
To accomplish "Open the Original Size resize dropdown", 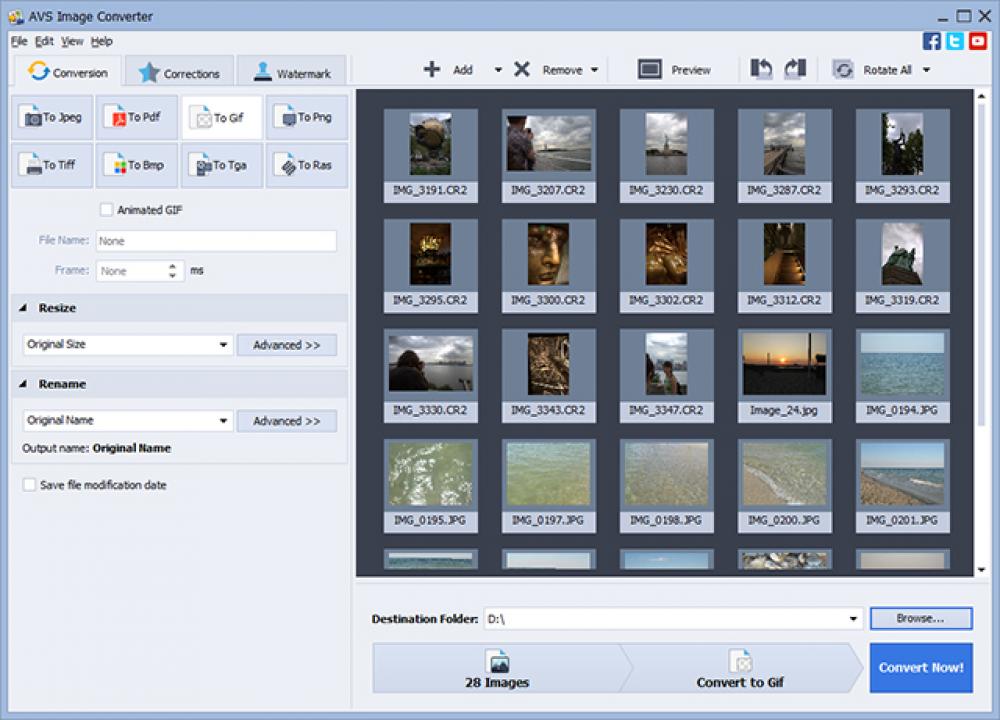I will [127, 344].
